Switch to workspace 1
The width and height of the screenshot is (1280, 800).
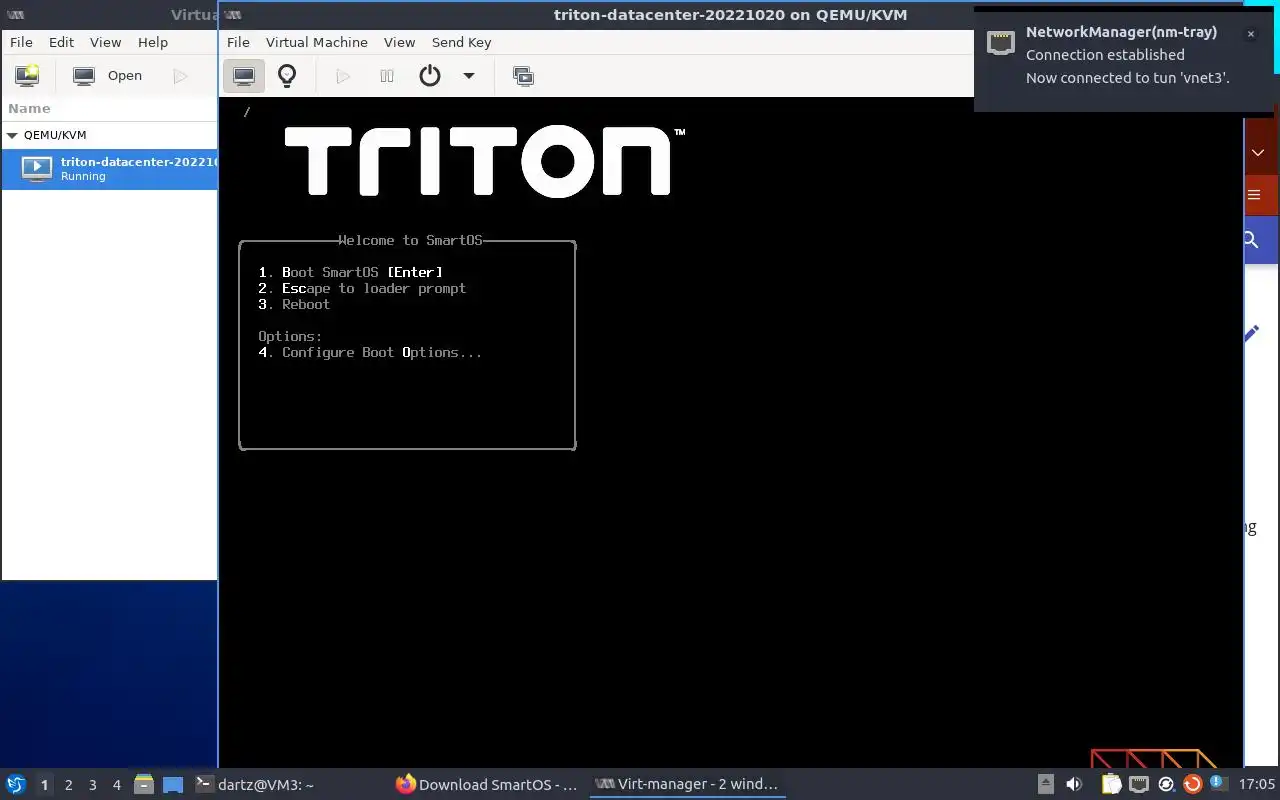44,785
